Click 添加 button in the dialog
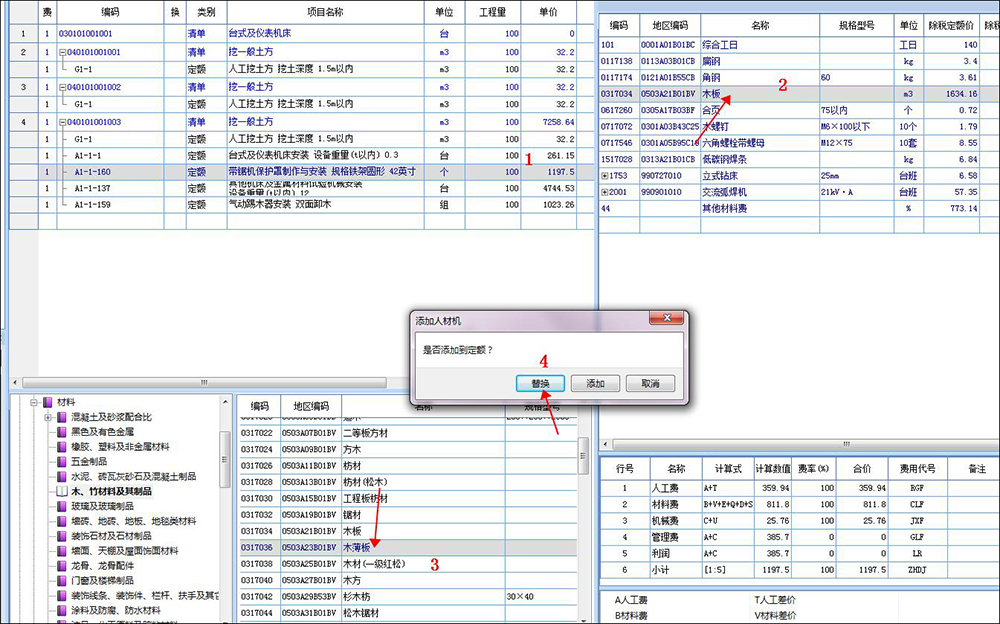Screen dimensions: 1000x624 tap(596, 383)
